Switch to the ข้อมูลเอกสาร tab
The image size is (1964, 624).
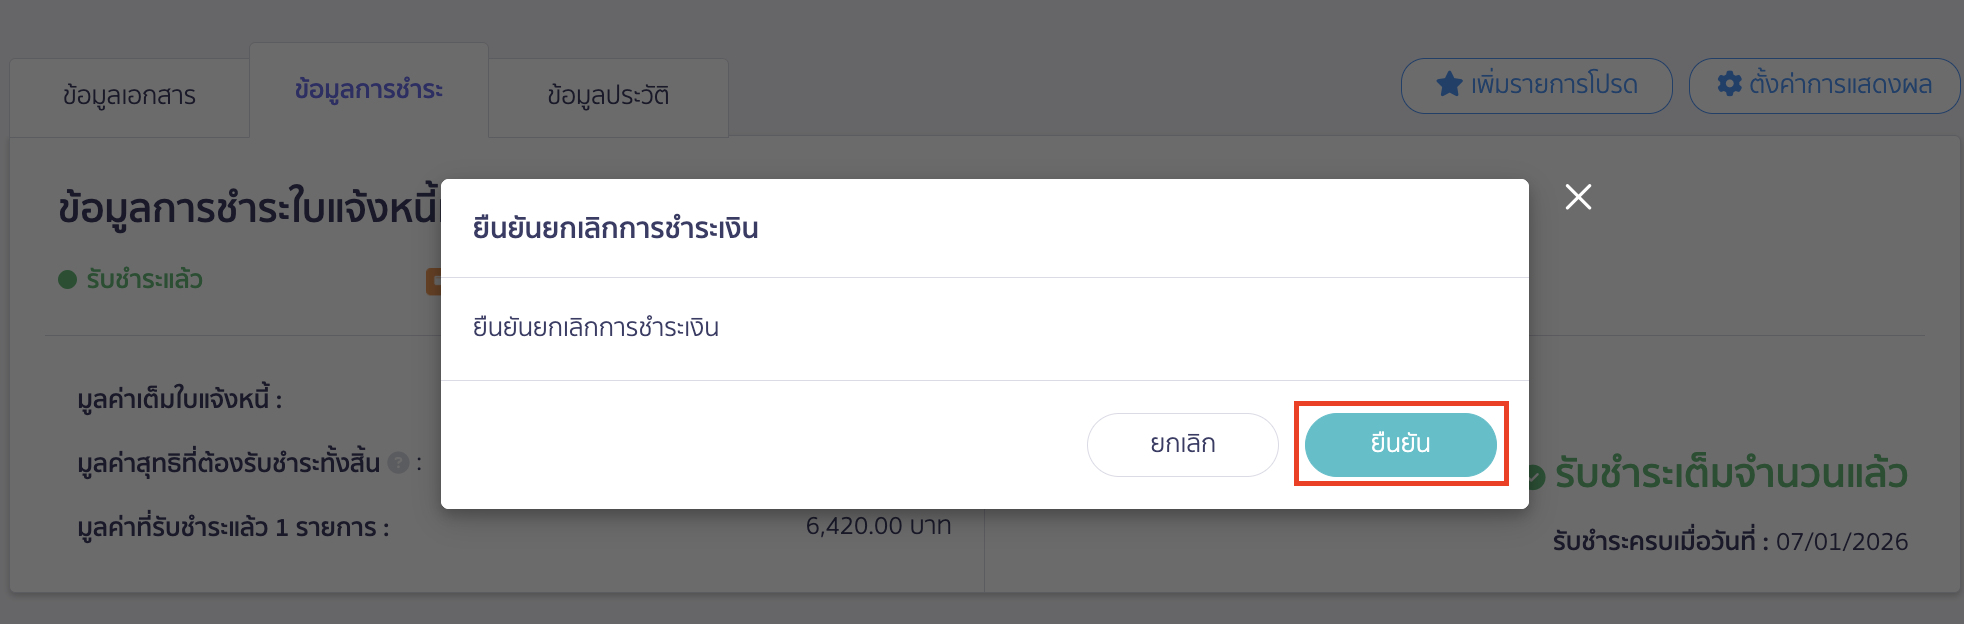(128, 95)
